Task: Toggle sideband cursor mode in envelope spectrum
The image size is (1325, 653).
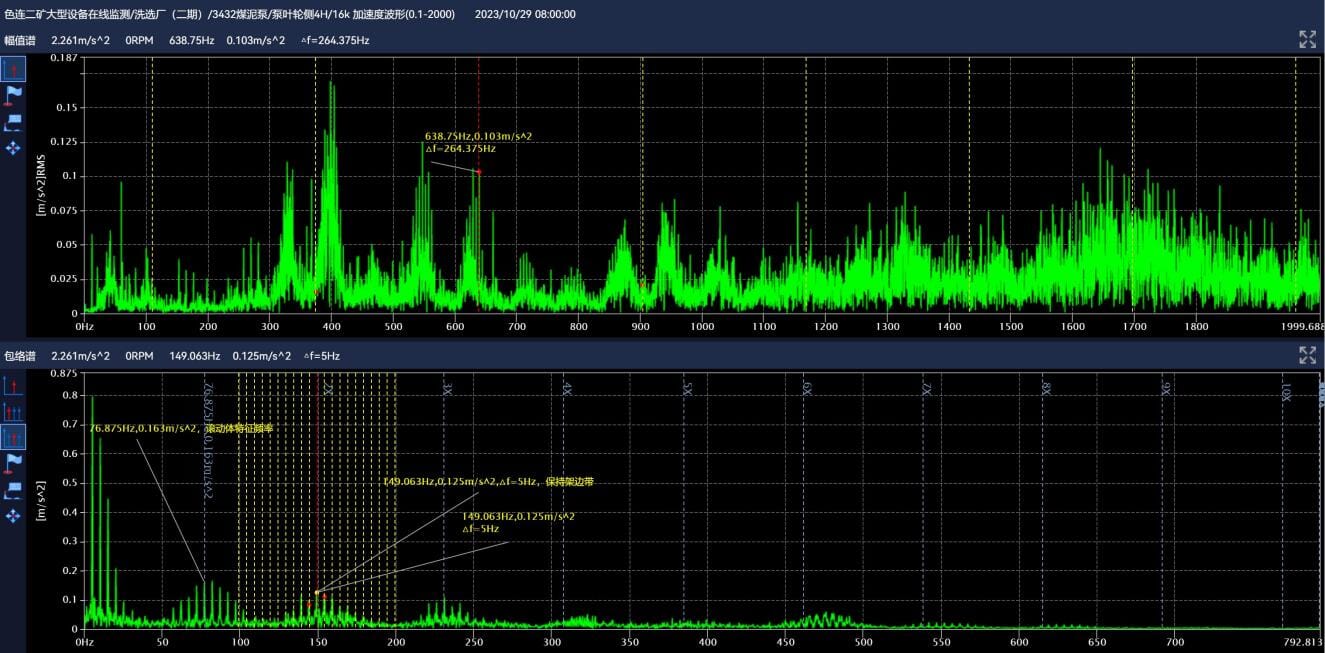Action: coord(14,437)
